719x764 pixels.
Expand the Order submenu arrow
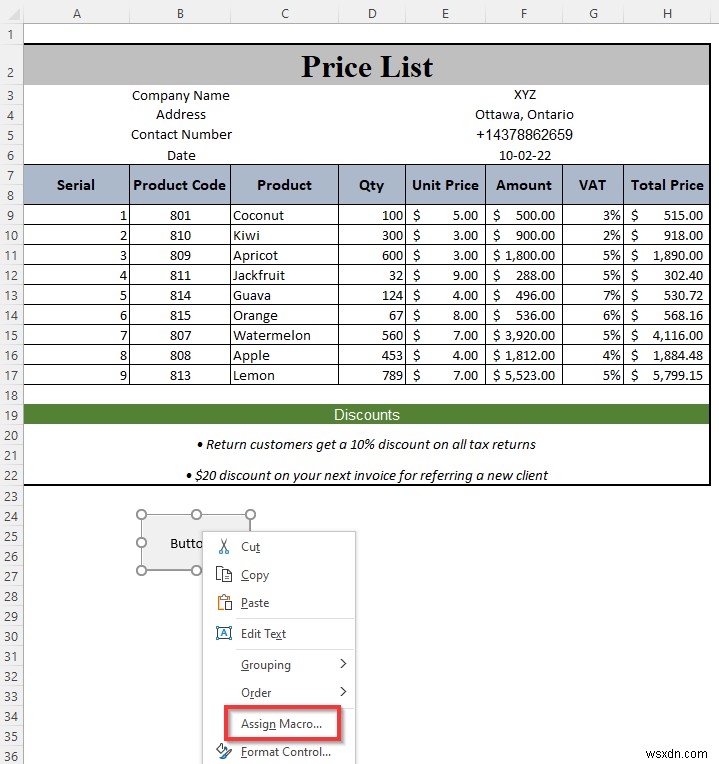343,691
